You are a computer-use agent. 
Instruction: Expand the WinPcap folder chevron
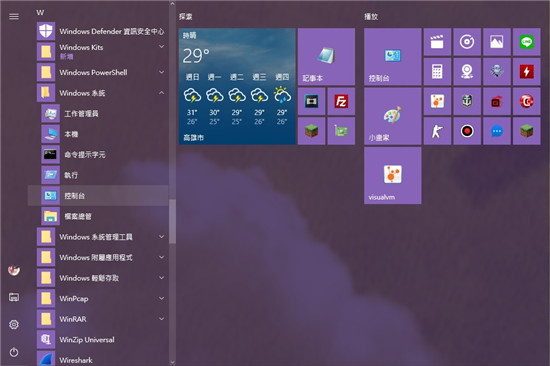click(x=161, y=298)
